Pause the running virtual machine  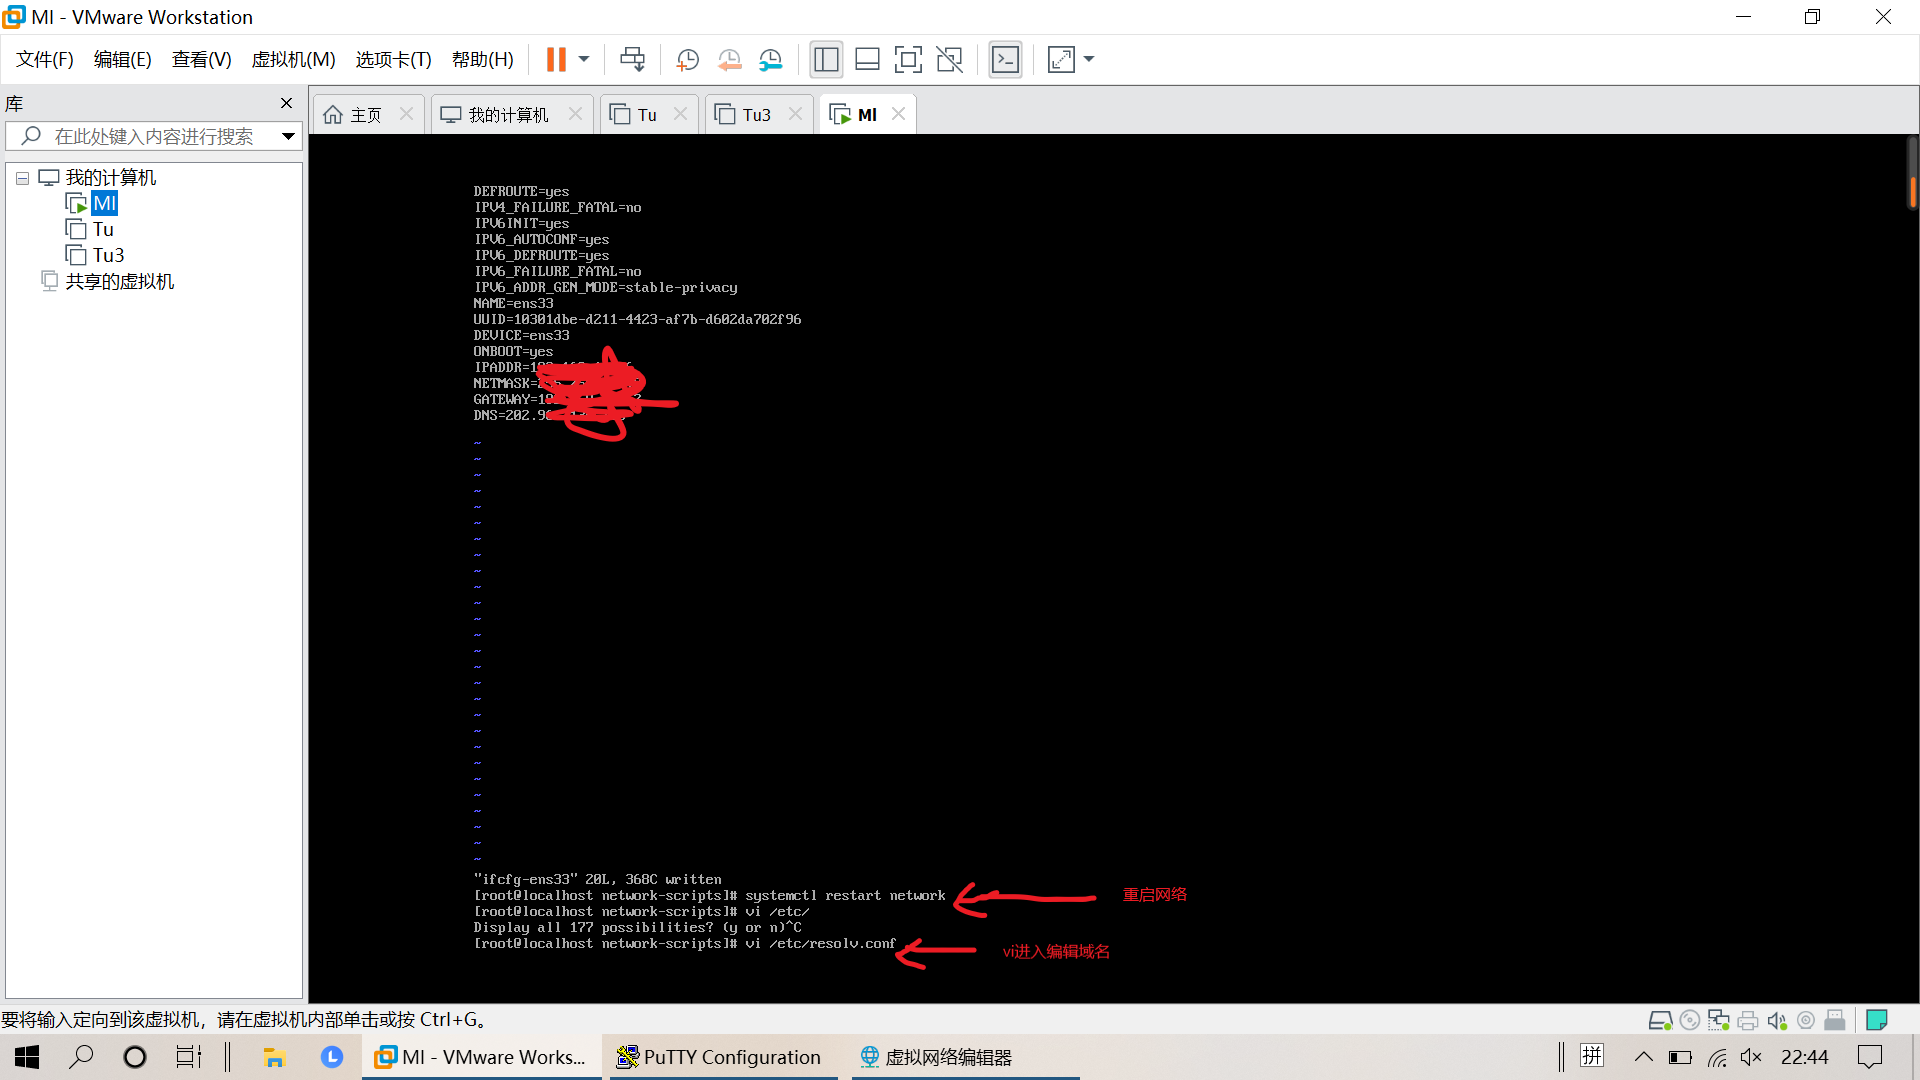556,60
